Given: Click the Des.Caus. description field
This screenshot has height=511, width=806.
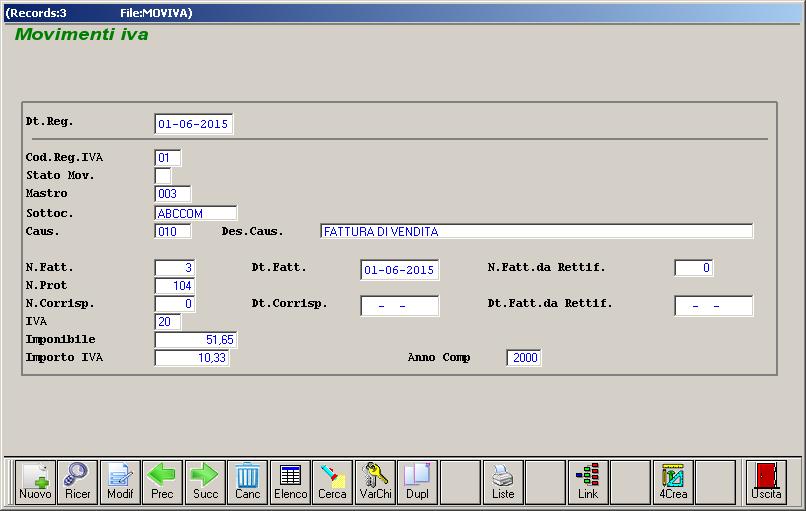Looking at the screenshot, I should 536,231.
